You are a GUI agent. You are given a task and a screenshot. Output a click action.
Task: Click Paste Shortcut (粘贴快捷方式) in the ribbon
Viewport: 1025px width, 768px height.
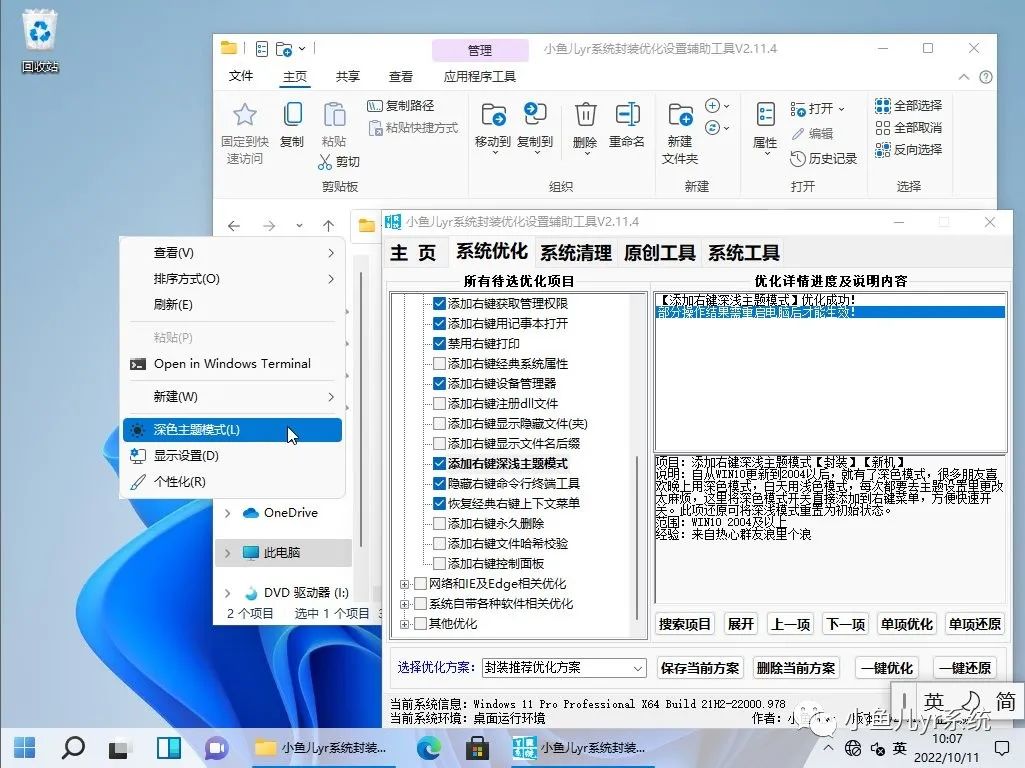coord(413,128)
